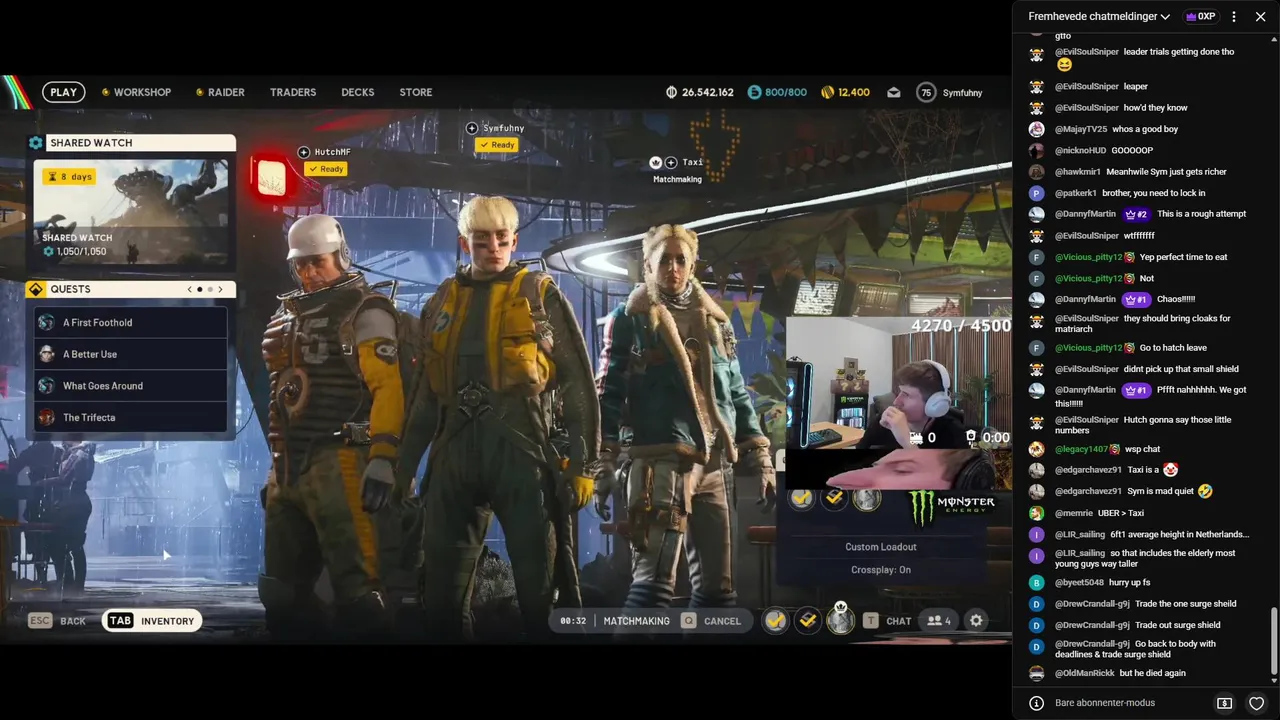
Task: Click HutchMF's Ready status badge
Action: [x=326, y=169]
